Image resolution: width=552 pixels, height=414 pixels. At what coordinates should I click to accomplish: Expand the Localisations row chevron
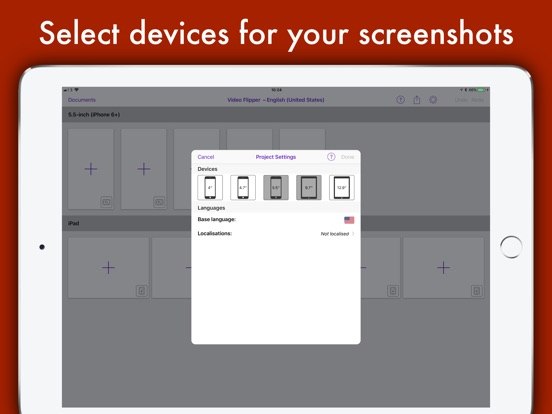click(353, 234)
